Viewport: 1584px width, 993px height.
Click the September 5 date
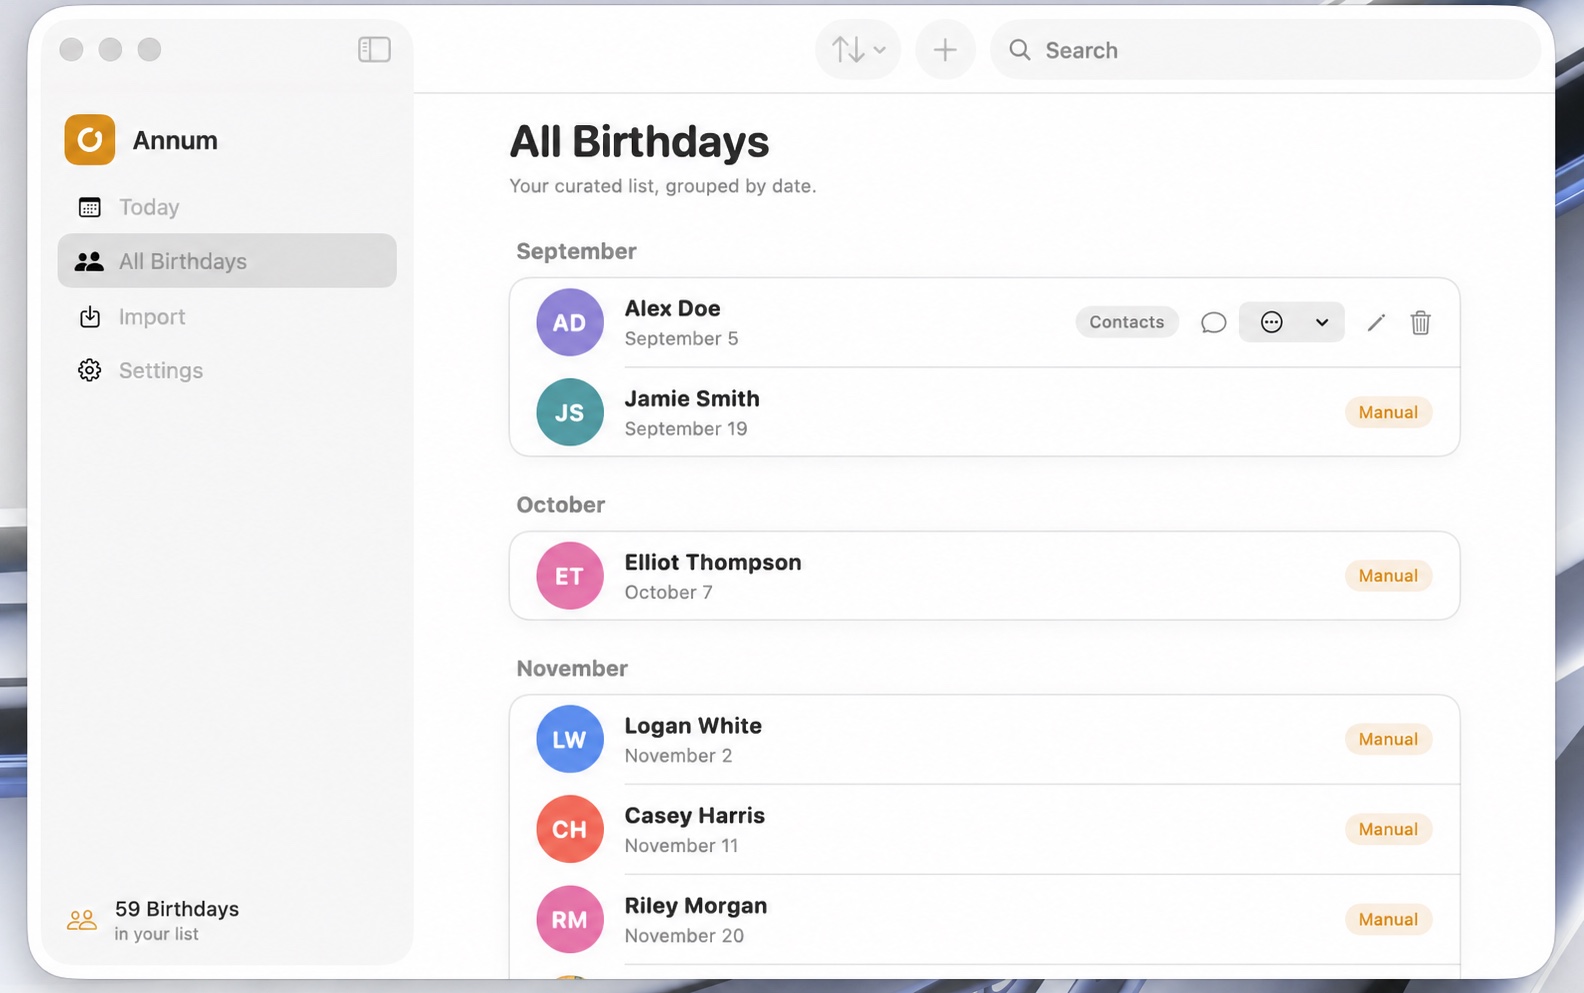point(681,338)
